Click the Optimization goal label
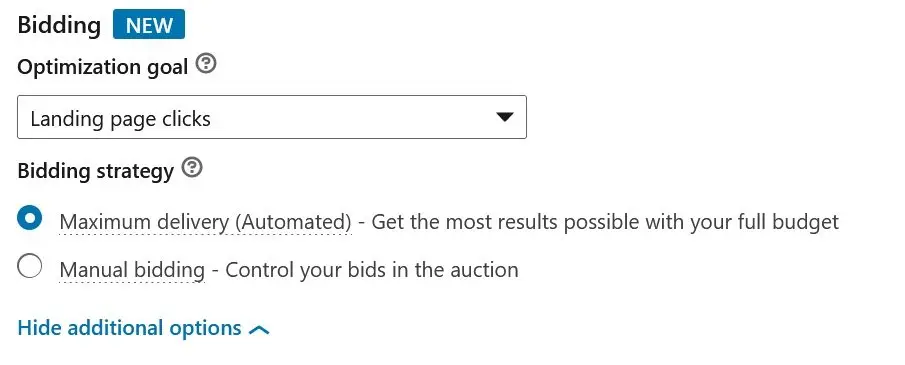This screenshot has height=365, width=905. coord(103,67)
